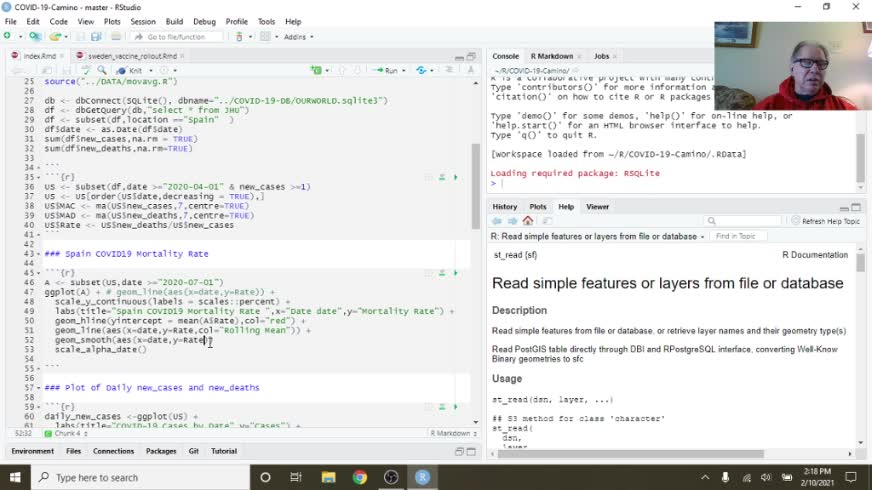Click Show in new window help icon
872x490 pixels.
click(547, 221)
